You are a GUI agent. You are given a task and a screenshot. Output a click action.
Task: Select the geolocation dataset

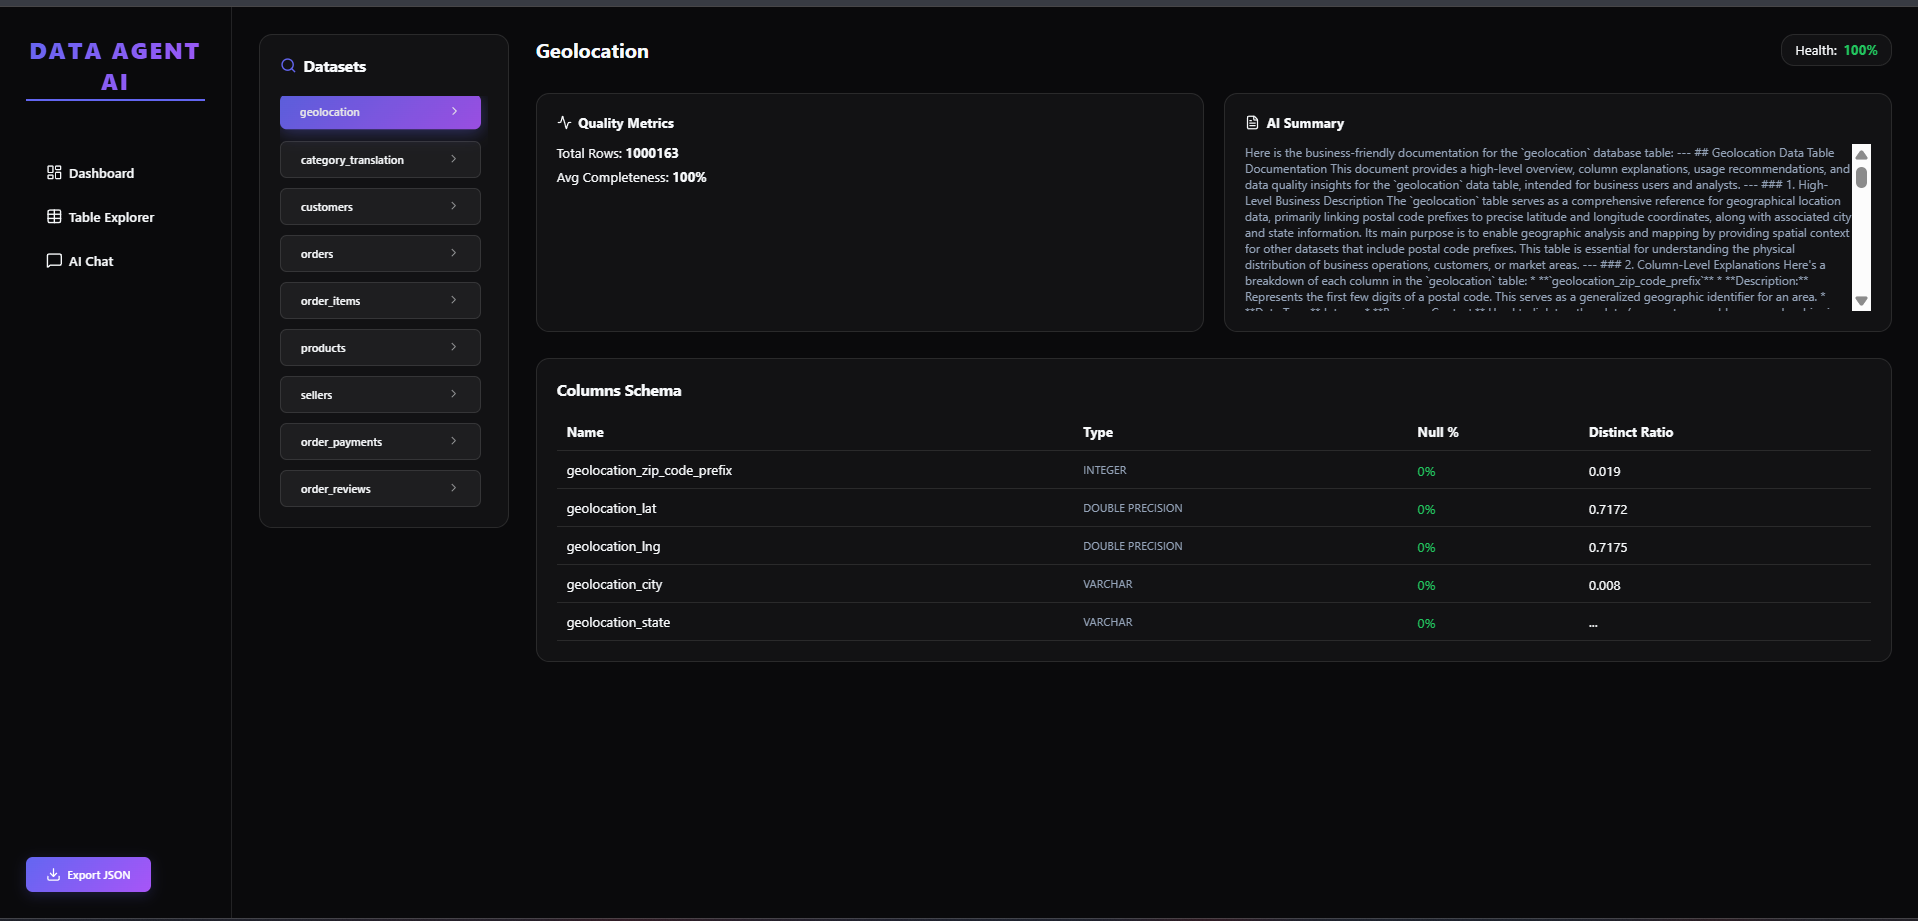pyautogui.click(x=380, y=112)
